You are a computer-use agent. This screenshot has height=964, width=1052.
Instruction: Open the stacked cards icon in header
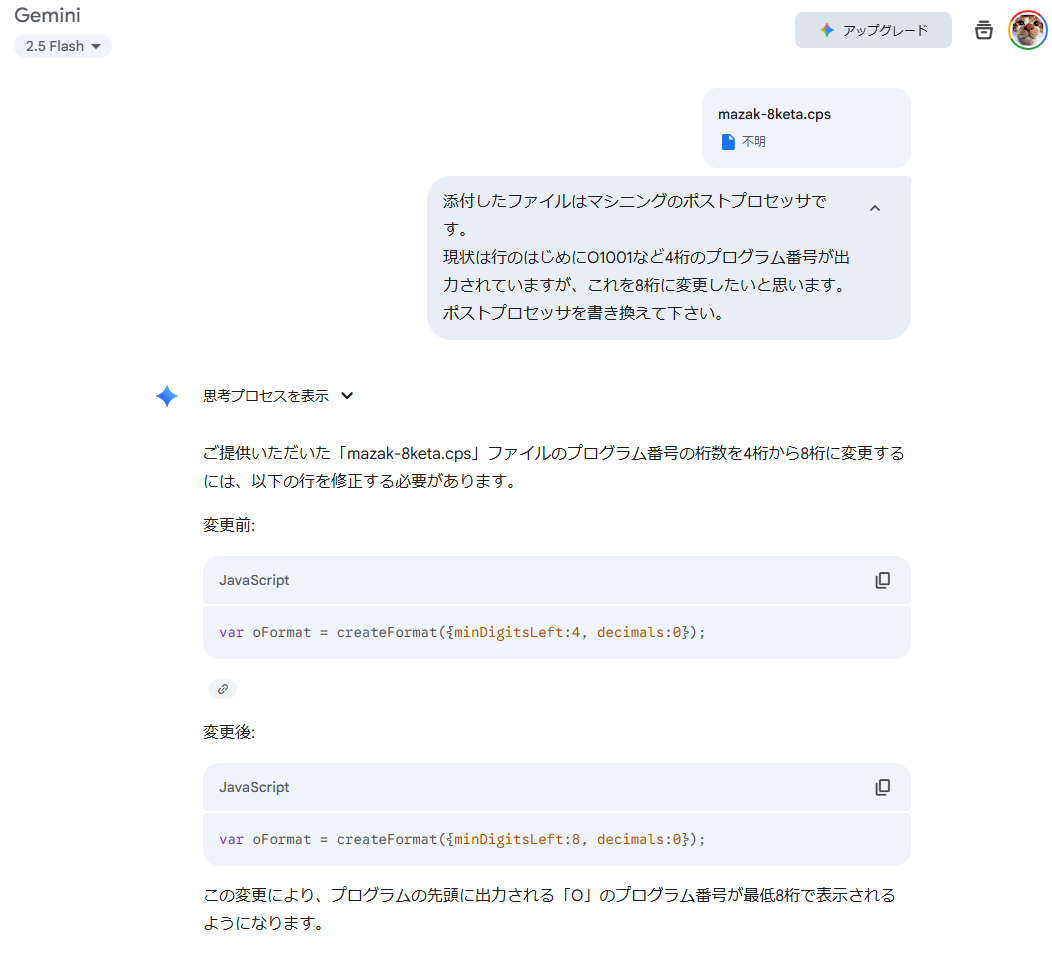(x=984, y=30)
